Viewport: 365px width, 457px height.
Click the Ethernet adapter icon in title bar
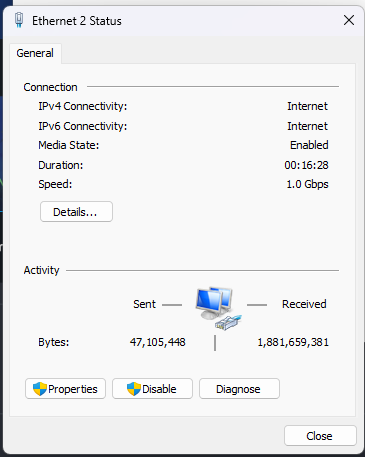tap(19, 20)
